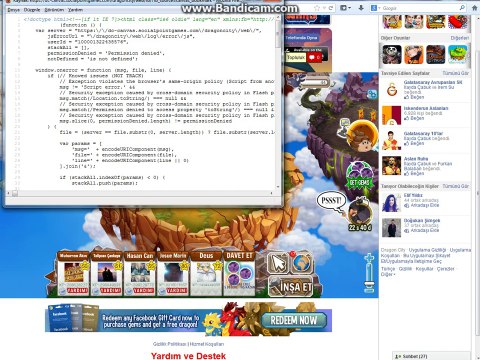
Task: Open Hizmet Koşulları link below game
Action: click(x=207, y=344)
